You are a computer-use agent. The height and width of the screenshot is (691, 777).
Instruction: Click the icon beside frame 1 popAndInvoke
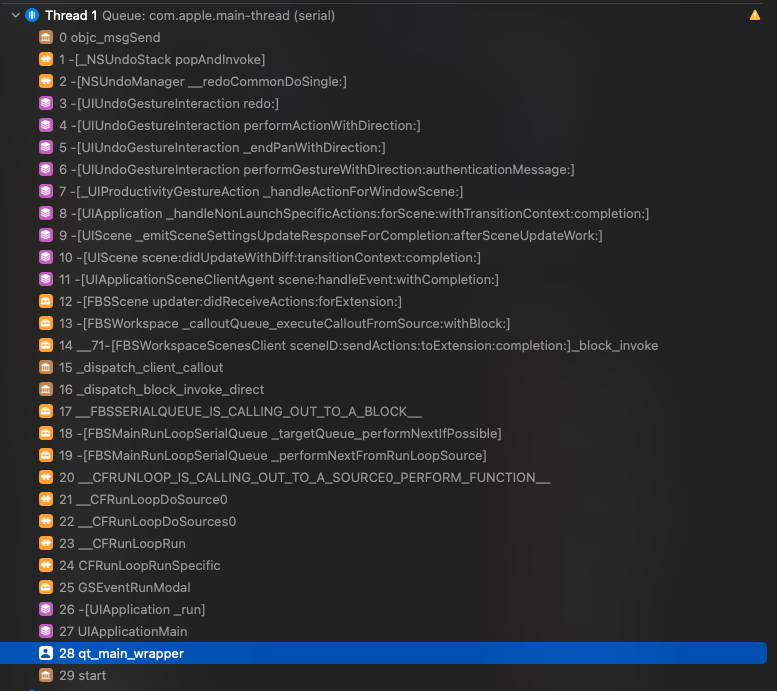tap(46, 59)
